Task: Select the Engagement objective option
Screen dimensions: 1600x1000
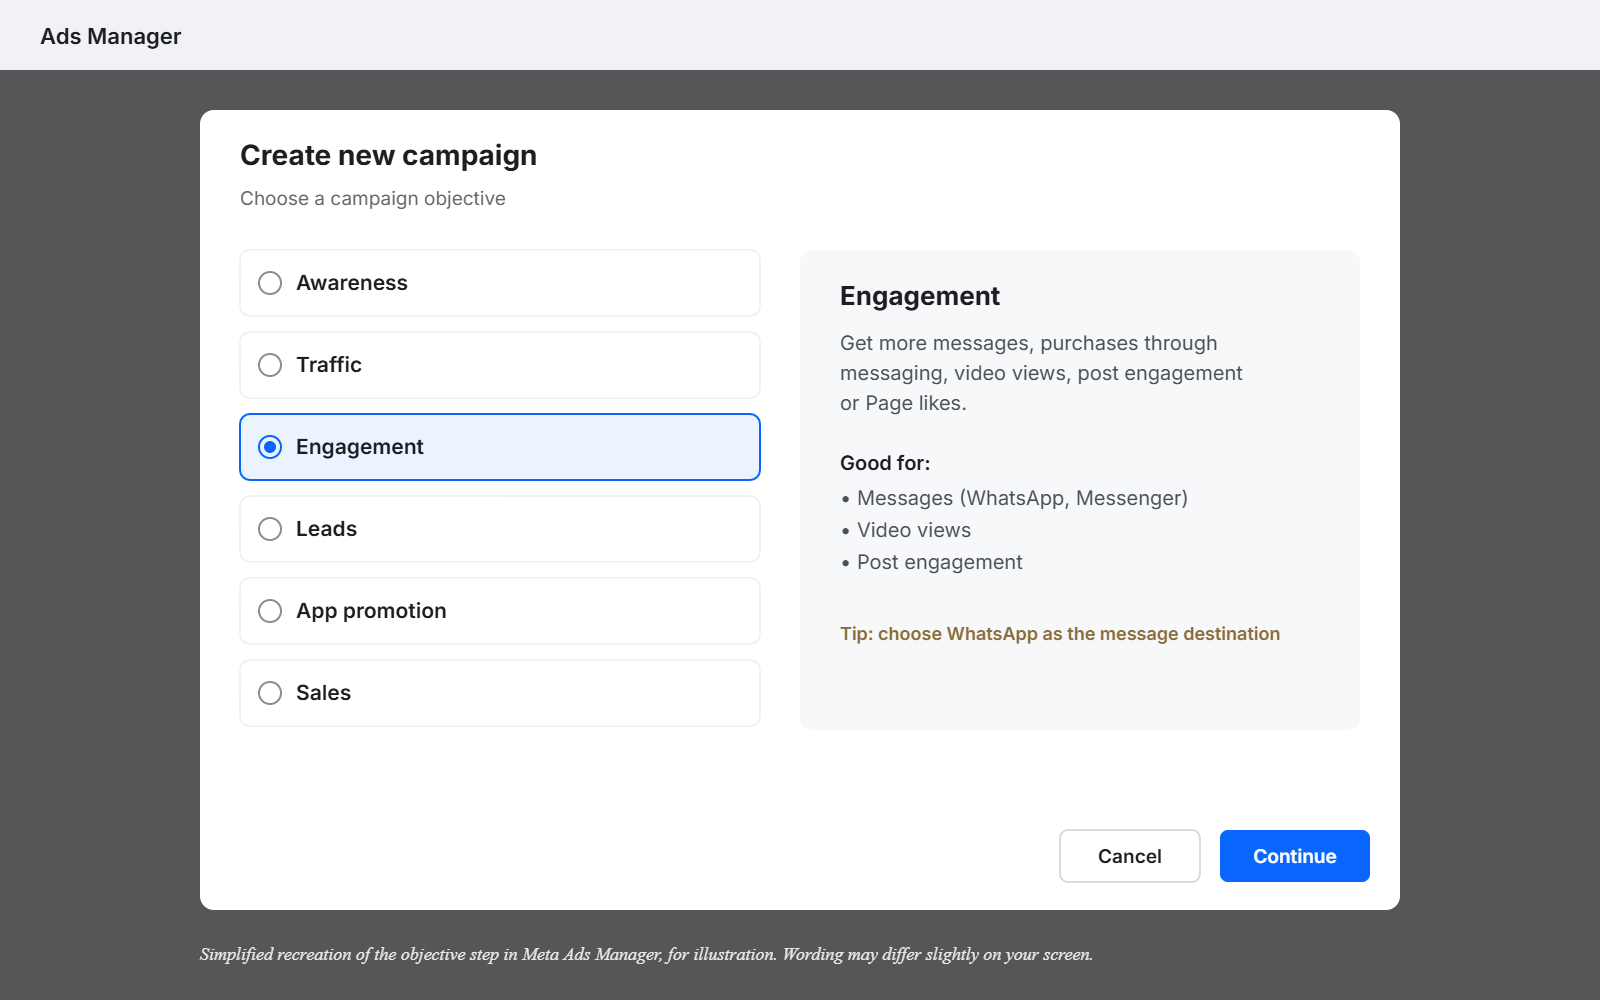Action: pyautogui.click(x=500, y=447)
